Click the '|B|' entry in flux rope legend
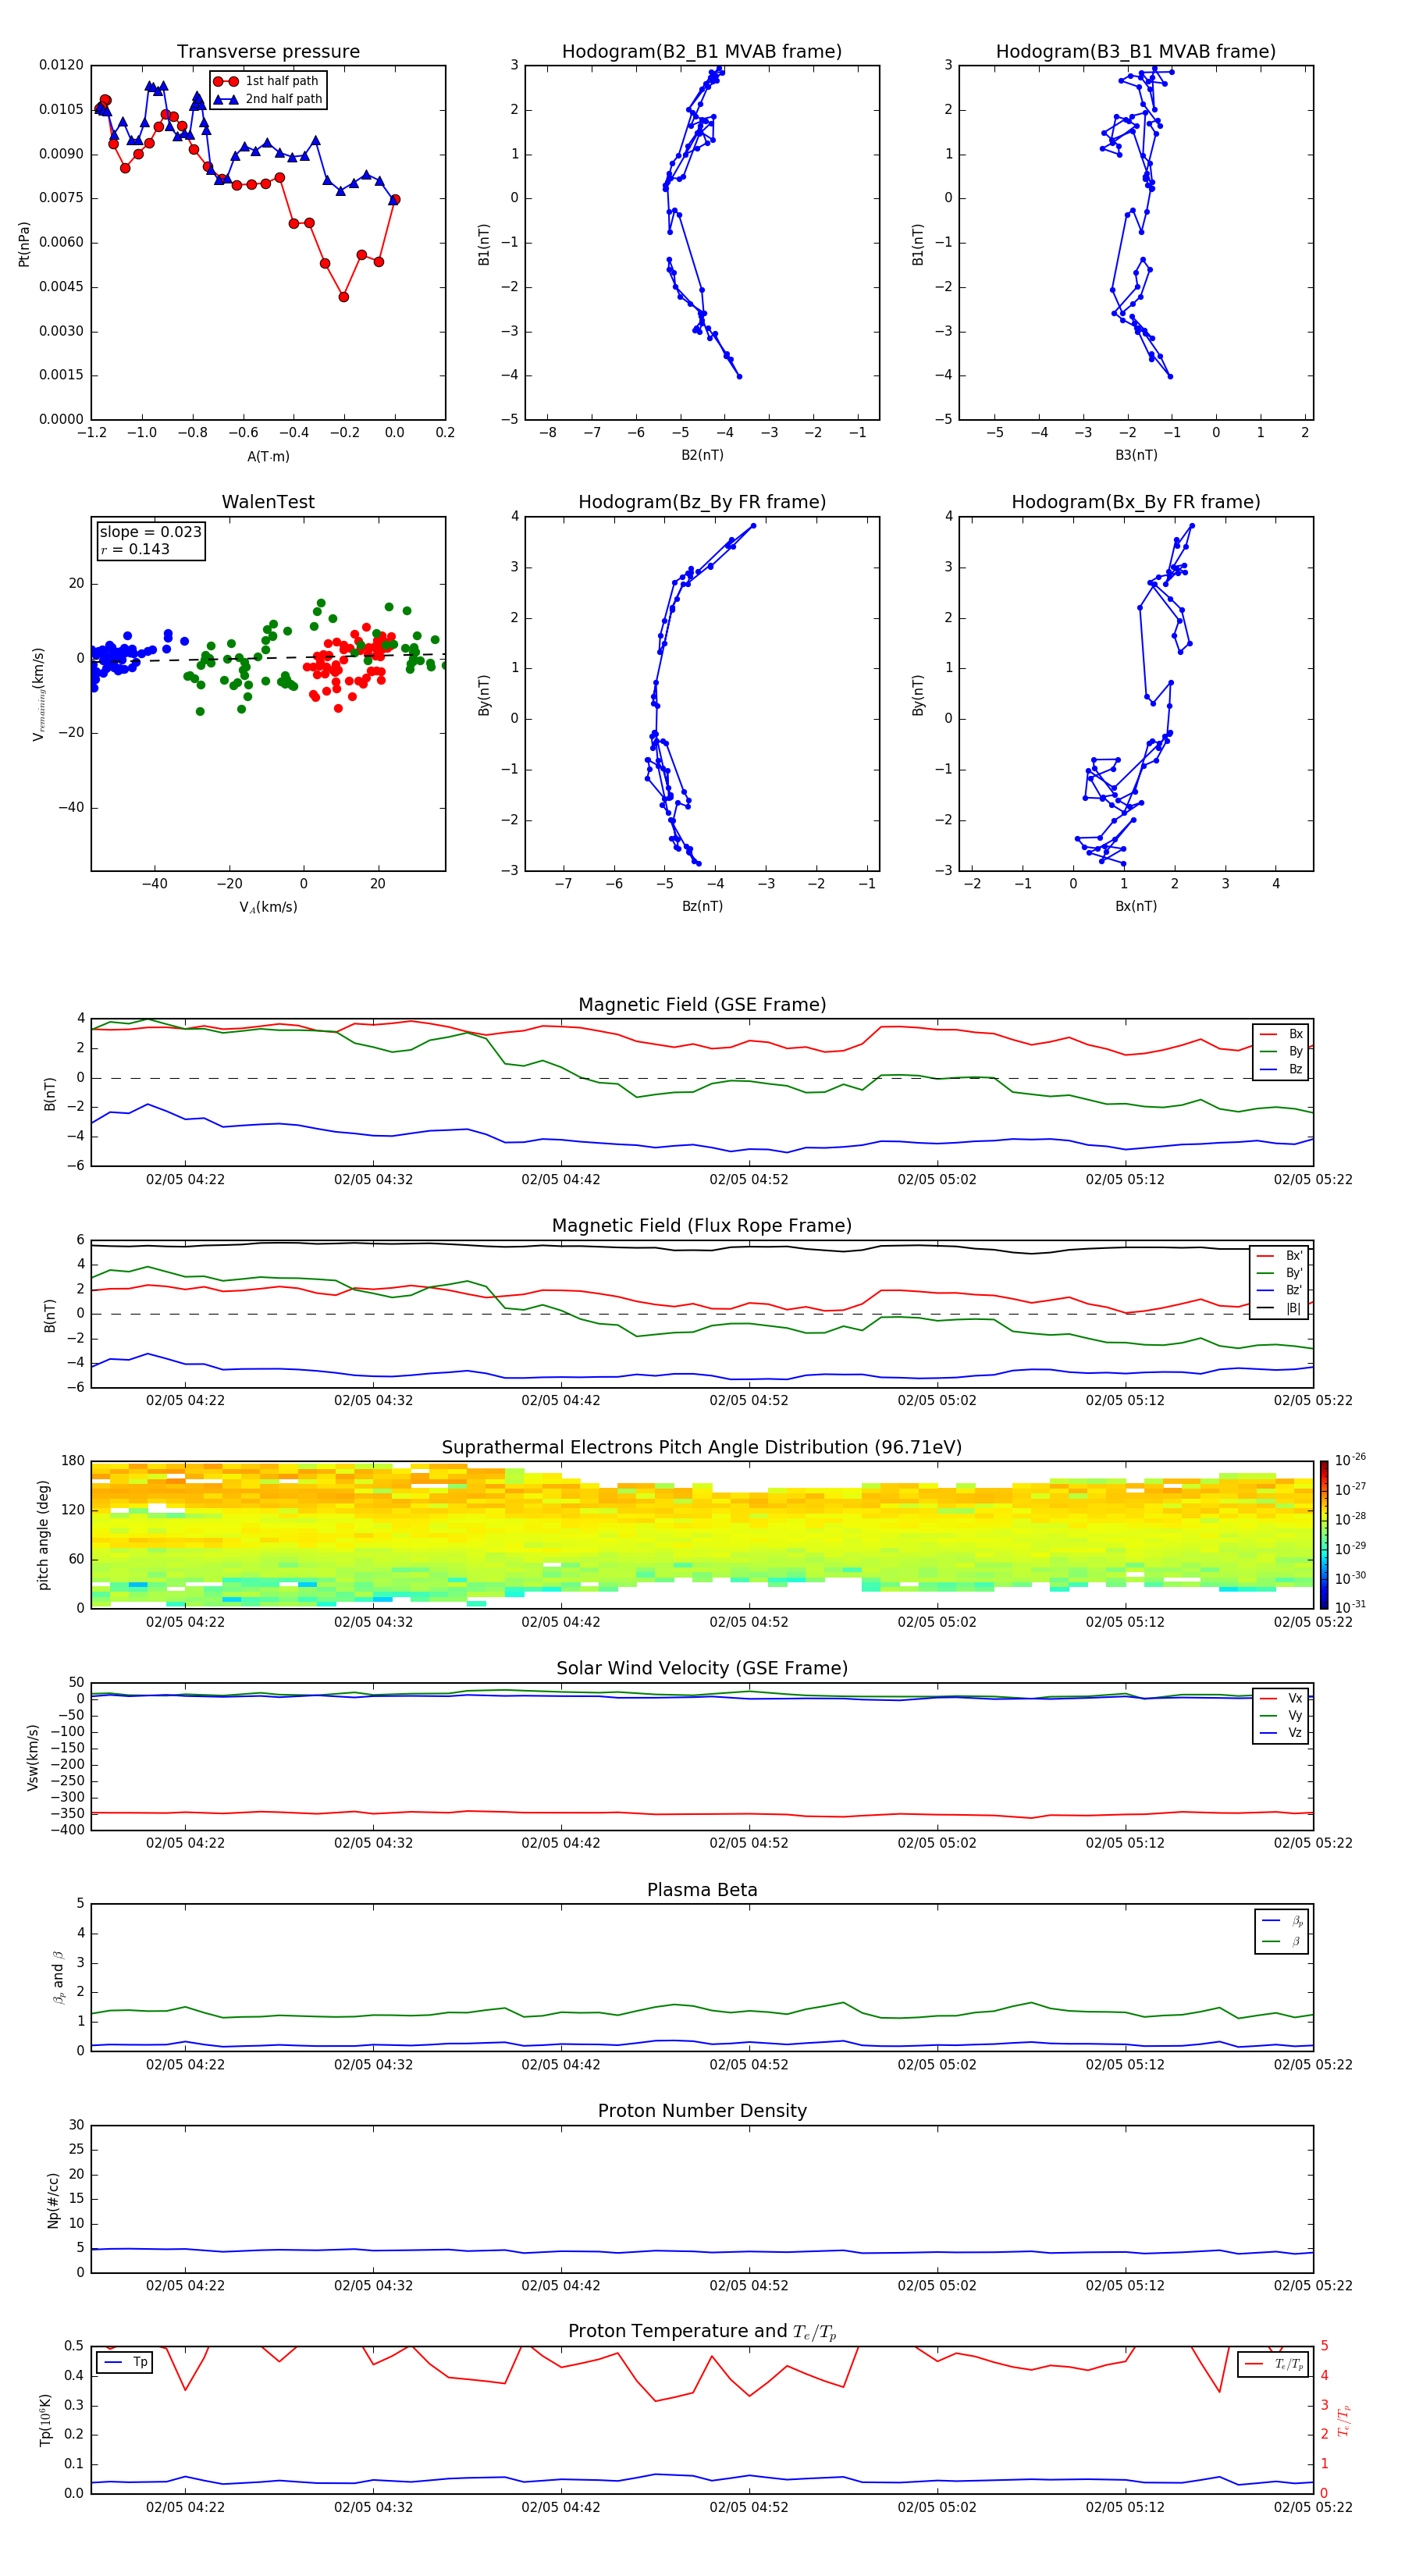Viewport: 1405px width, 2576px height. (x=1279, y=1308)
